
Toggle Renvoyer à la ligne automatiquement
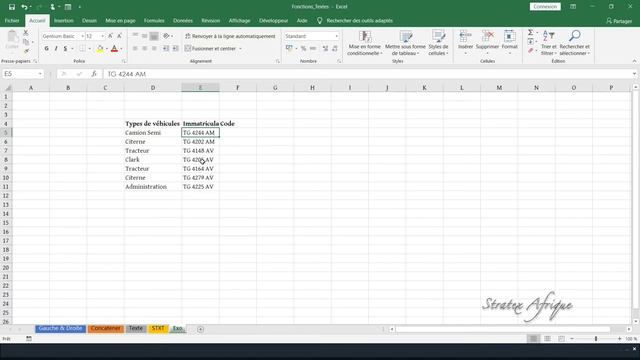230,36
